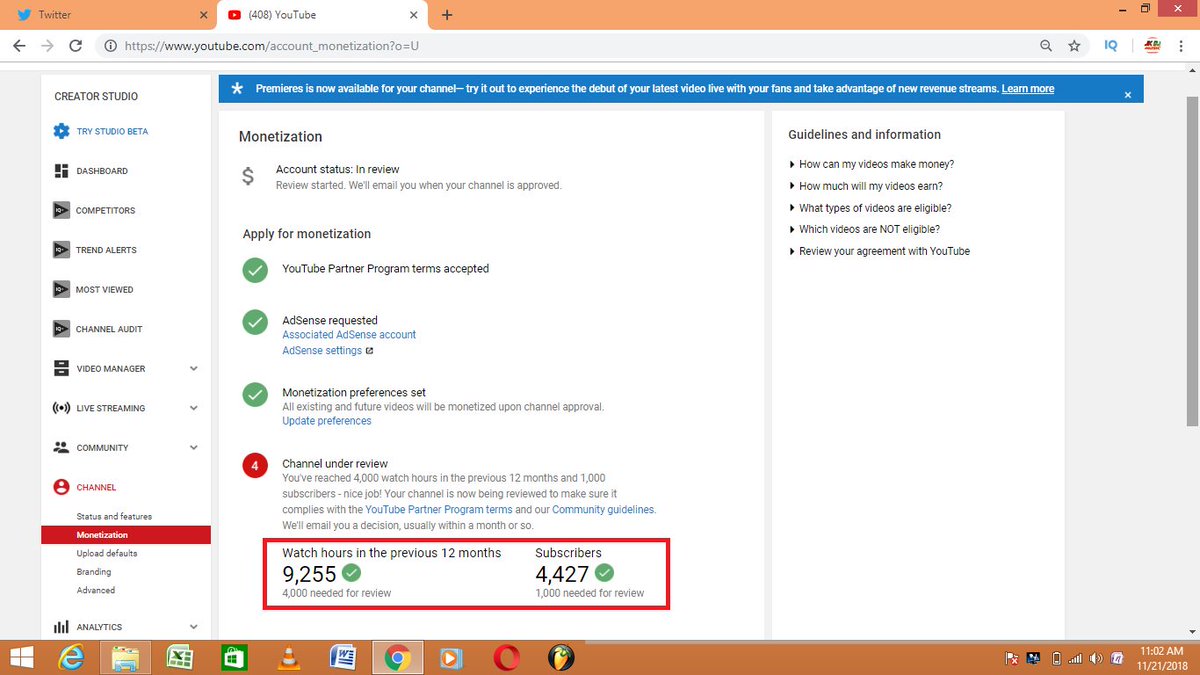The height and width of the screenshot is (675, 1200).
Task: Open Windows Start menu
Action: tap(21, 657)
